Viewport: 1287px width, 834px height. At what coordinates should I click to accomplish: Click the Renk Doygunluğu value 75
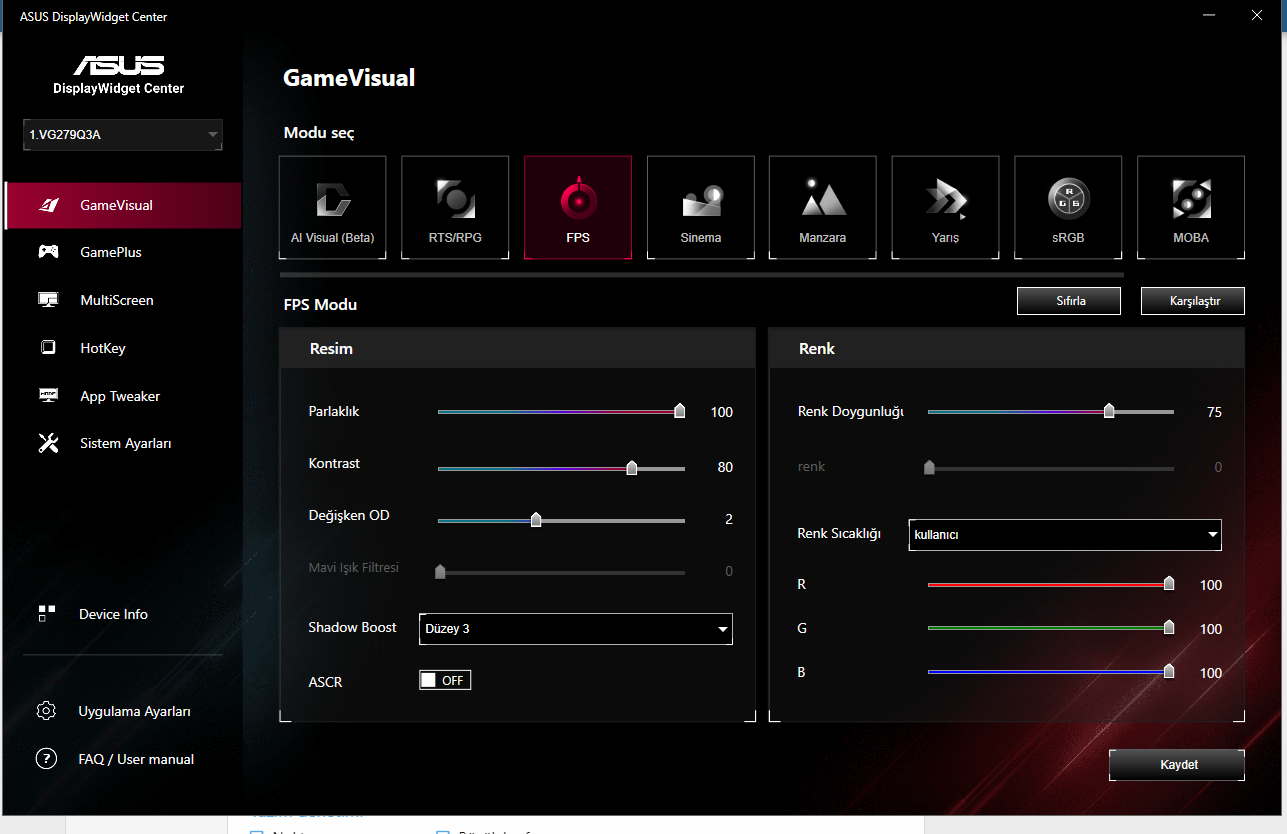(x=1214, y=412)
